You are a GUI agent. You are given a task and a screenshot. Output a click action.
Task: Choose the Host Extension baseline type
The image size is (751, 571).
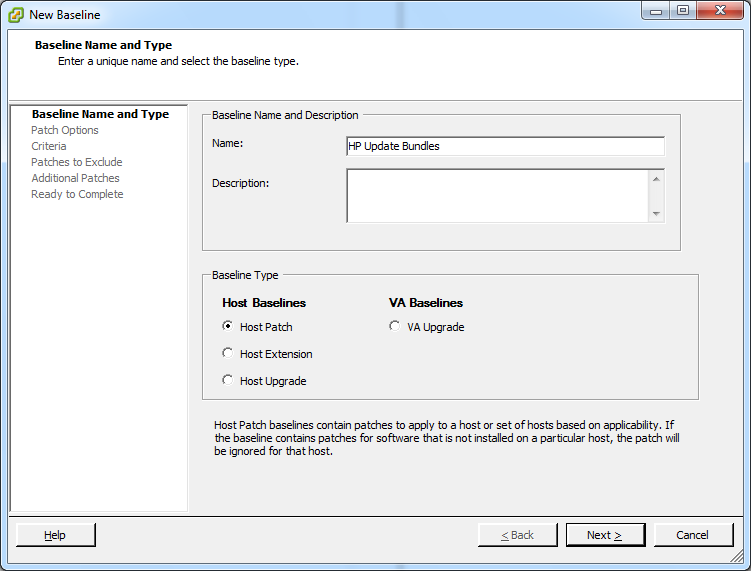click(x=228, y=353)
